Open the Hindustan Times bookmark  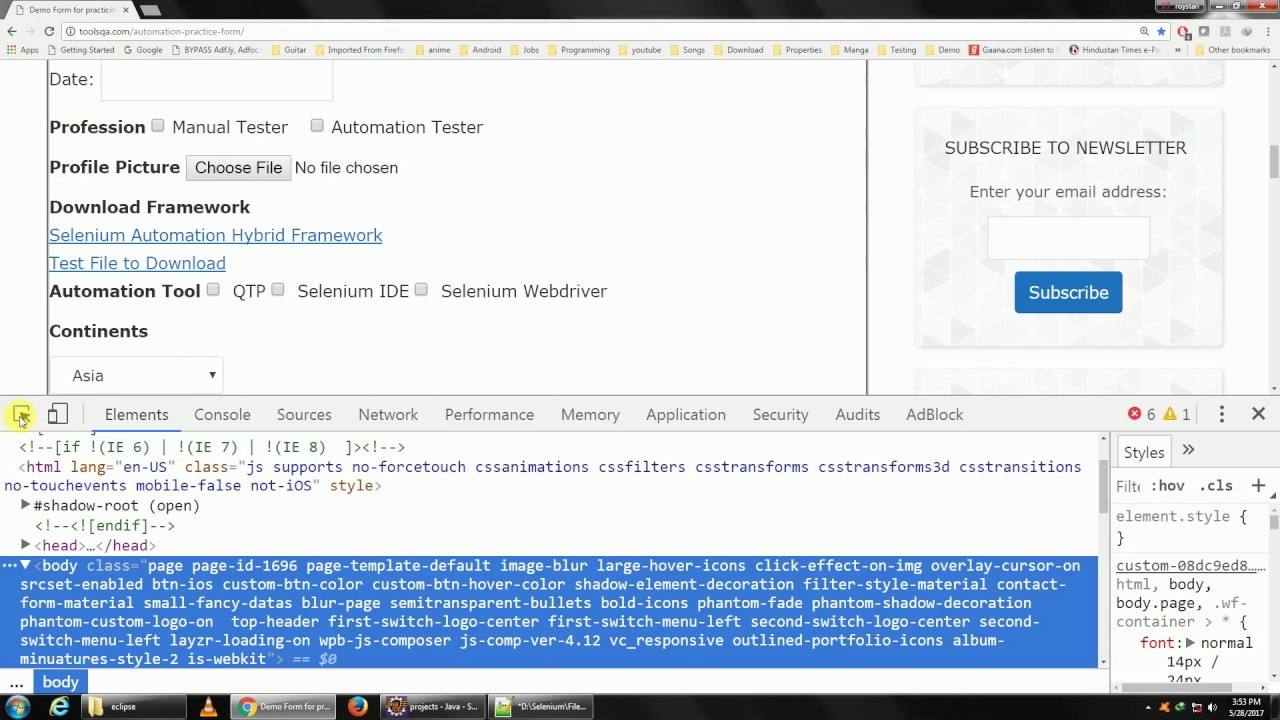click(1114, 50)
